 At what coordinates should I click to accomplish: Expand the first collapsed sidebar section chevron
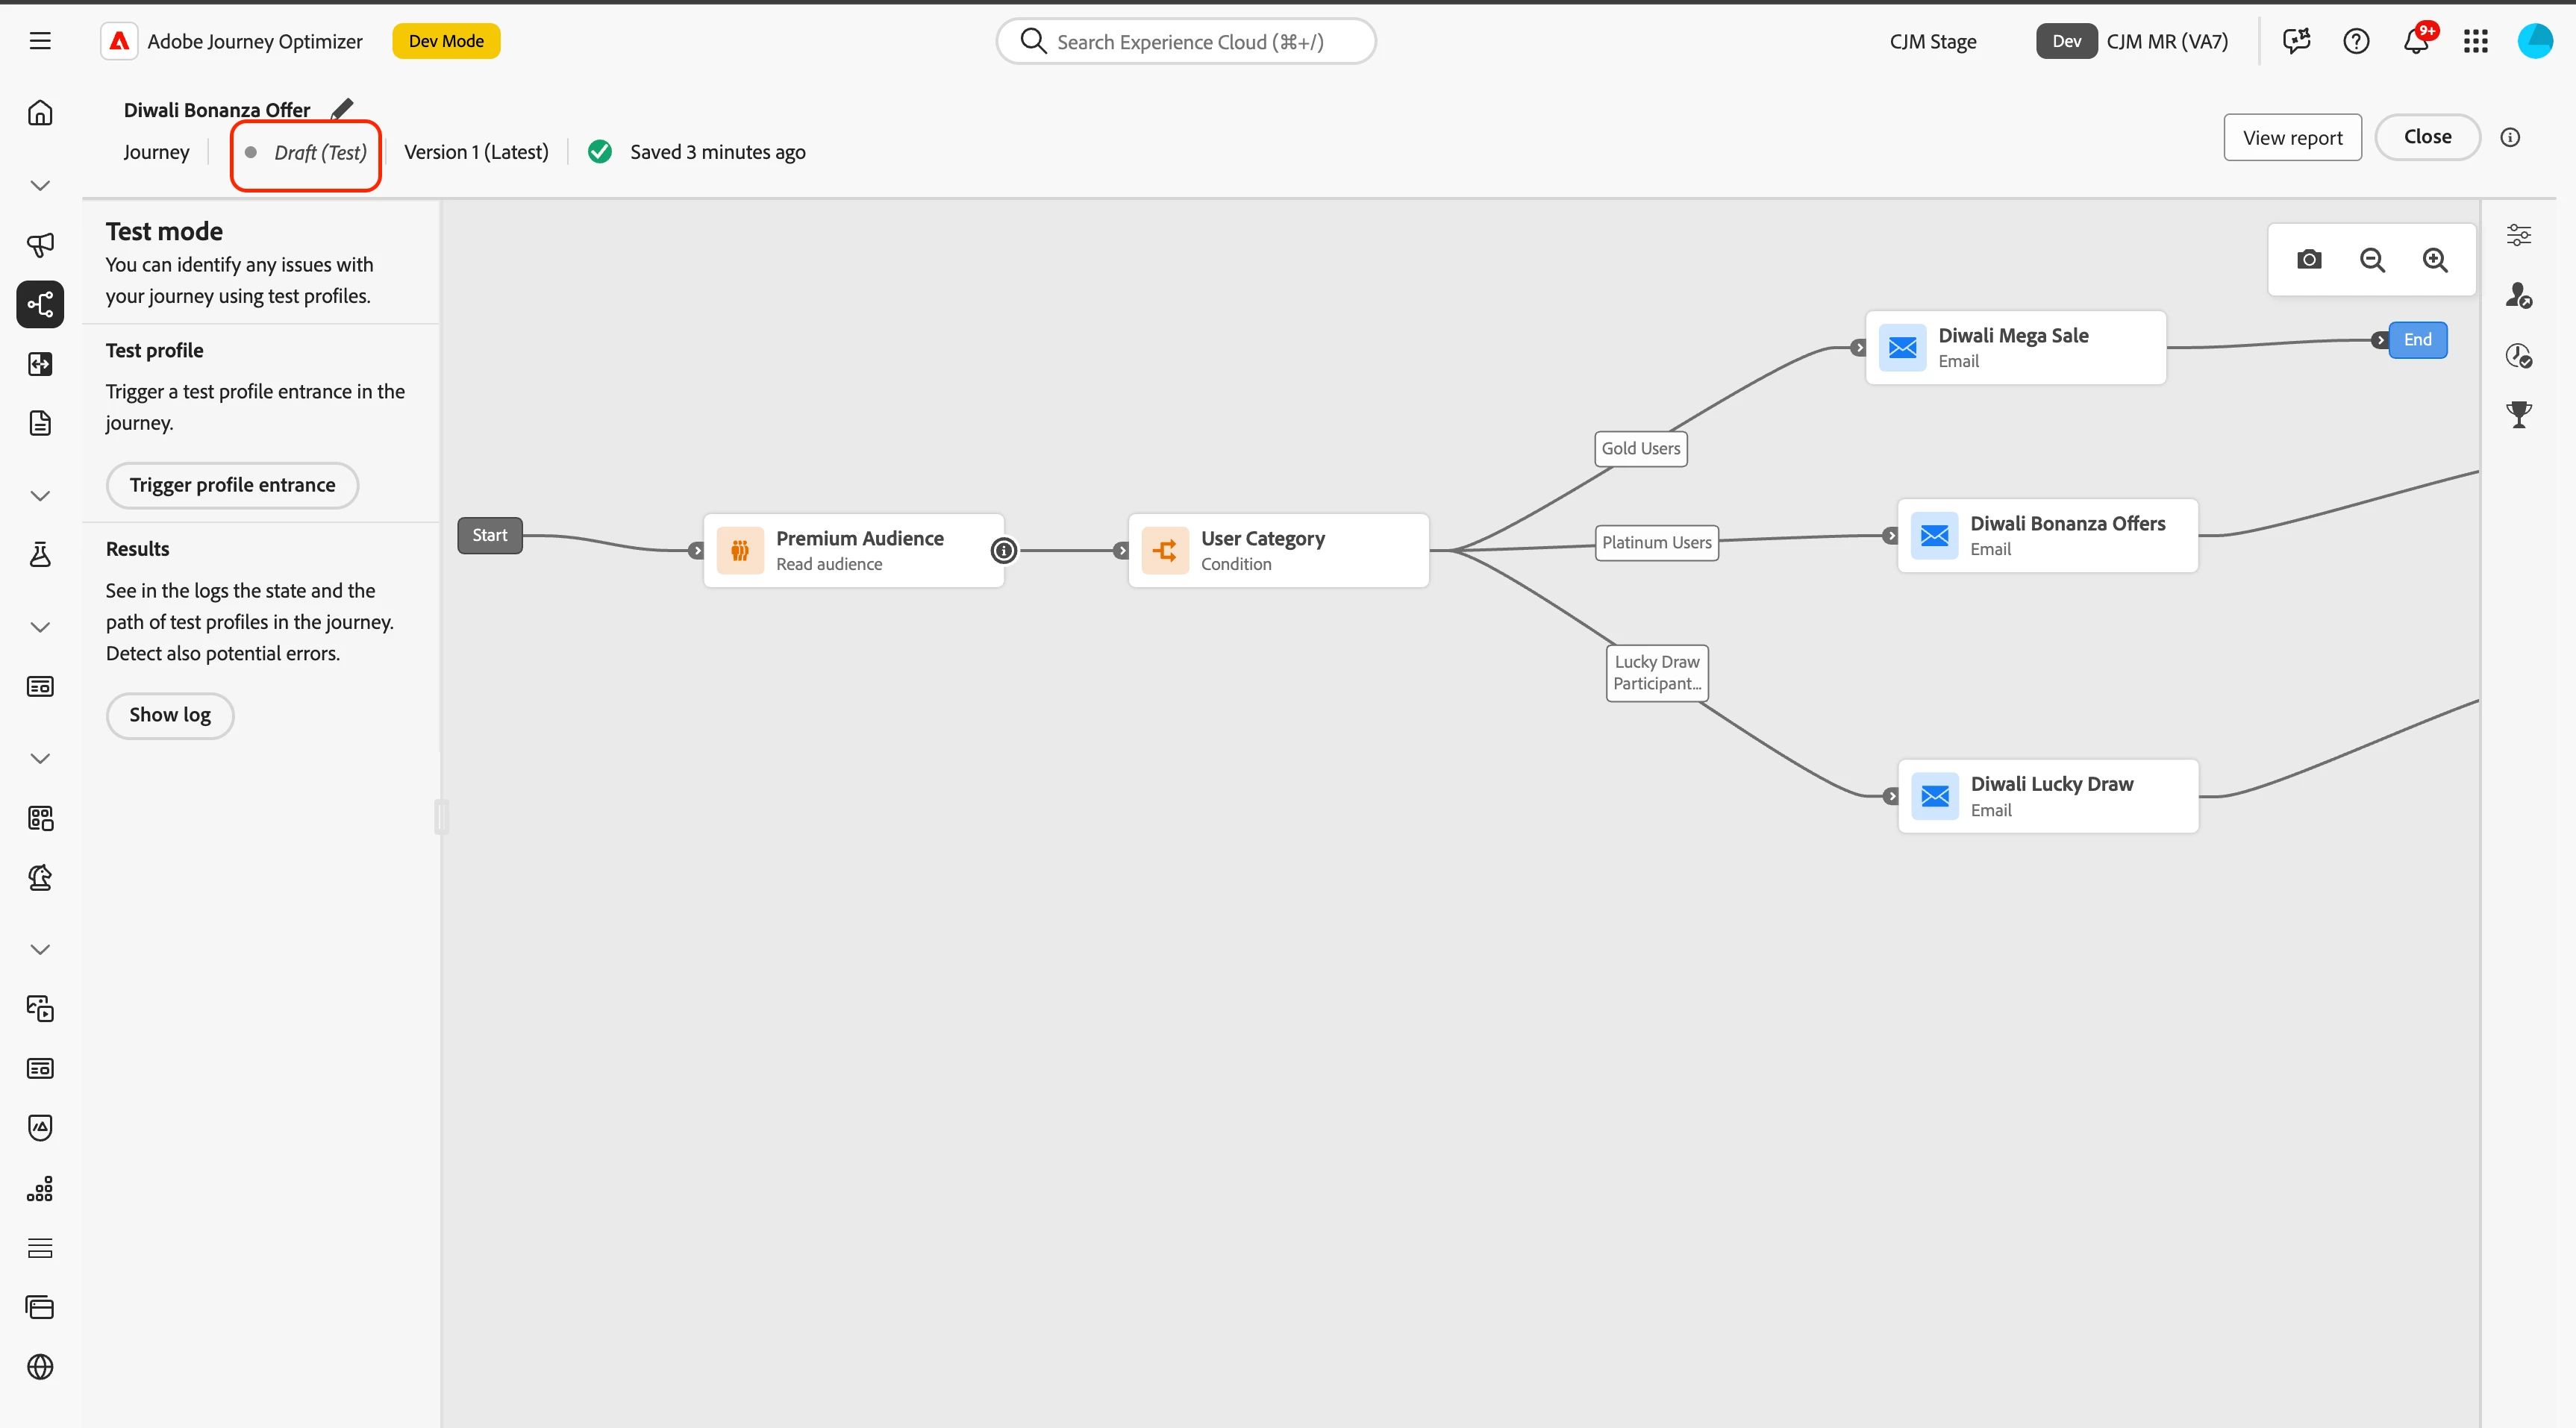click(x=40, y=186)
